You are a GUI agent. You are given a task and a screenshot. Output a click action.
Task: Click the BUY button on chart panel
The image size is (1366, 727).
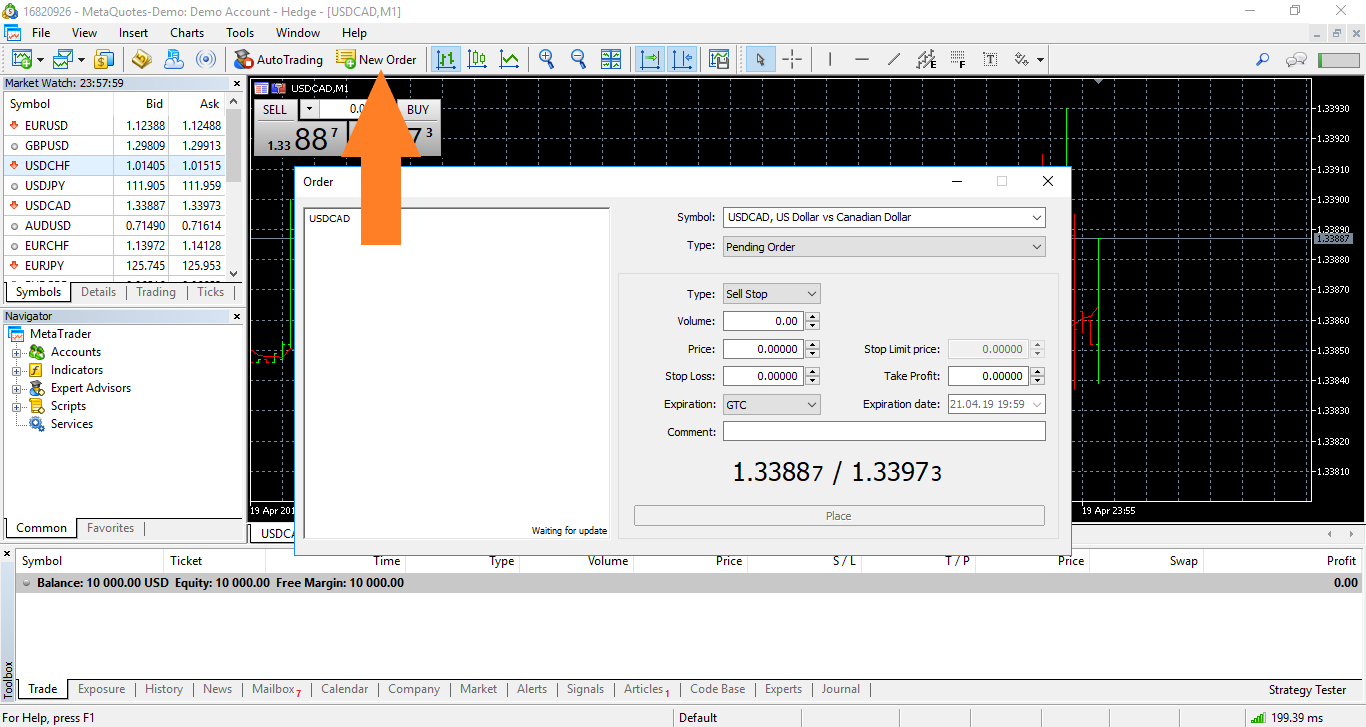tap(418, 110)
